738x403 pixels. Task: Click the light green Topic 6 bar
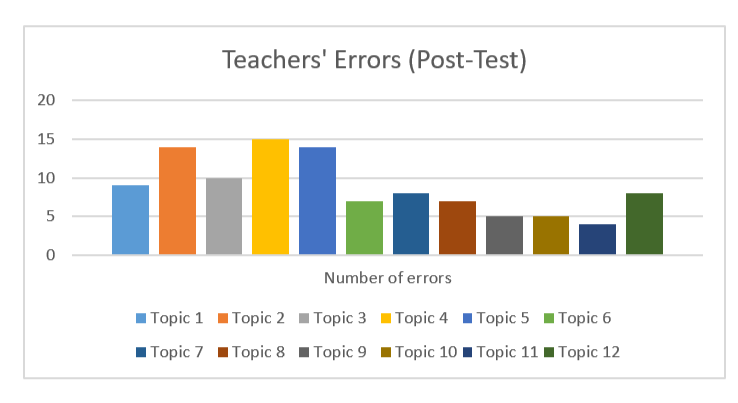[x=364, y=228]
